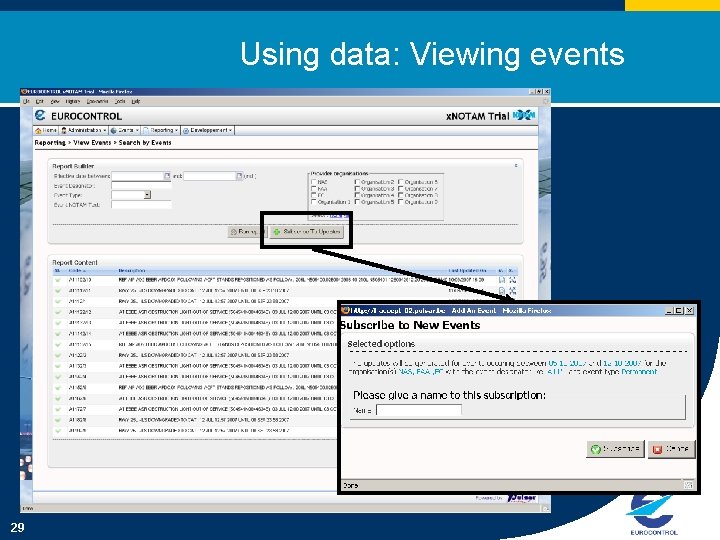Open the document icon in the first report row
Image resolution: width=720 pixels, height=540 pixels.
click(x=502, y=280)
